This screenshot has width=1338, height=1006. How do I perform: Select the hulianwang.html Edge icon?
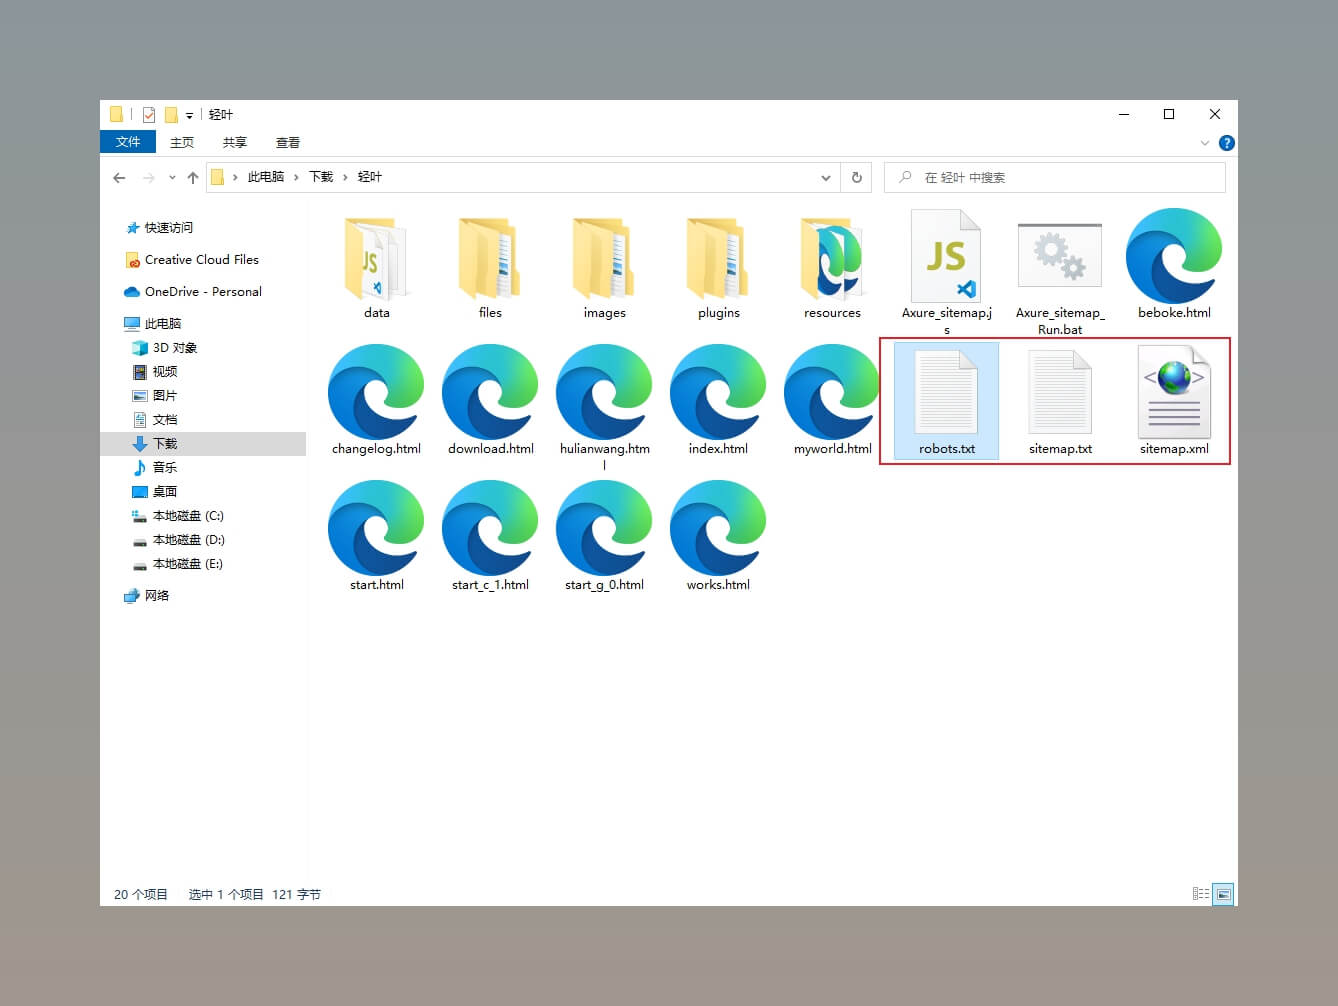604,392
